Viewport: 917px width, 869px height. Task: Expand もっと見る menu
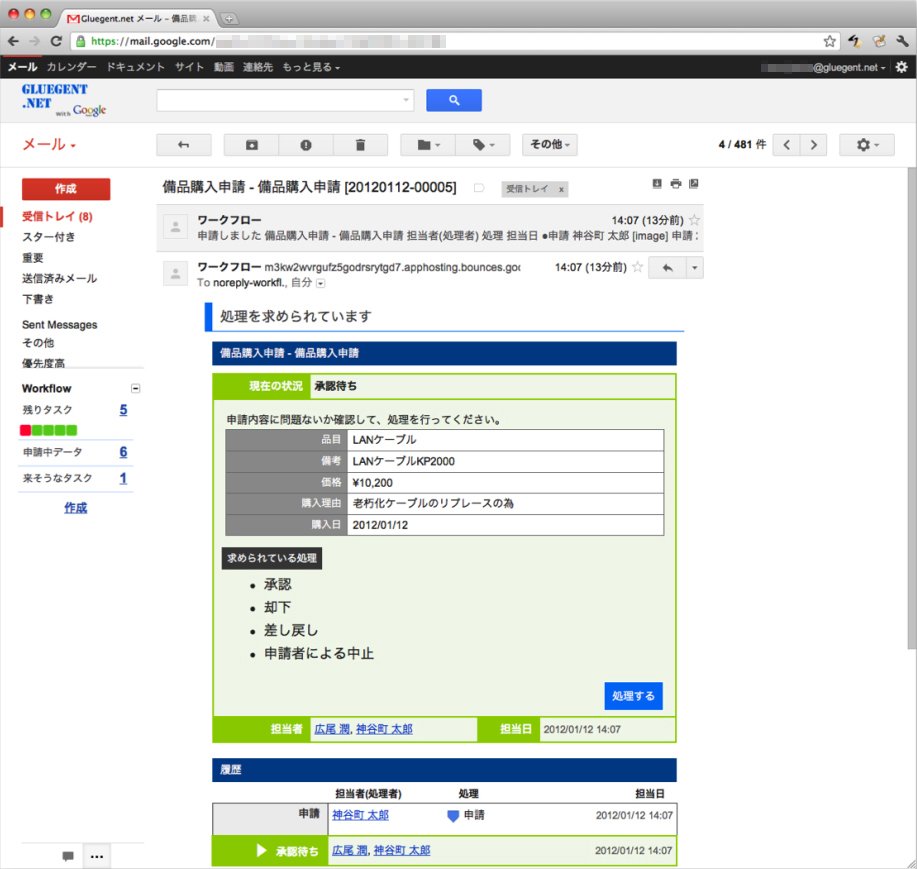coord(311,67)
